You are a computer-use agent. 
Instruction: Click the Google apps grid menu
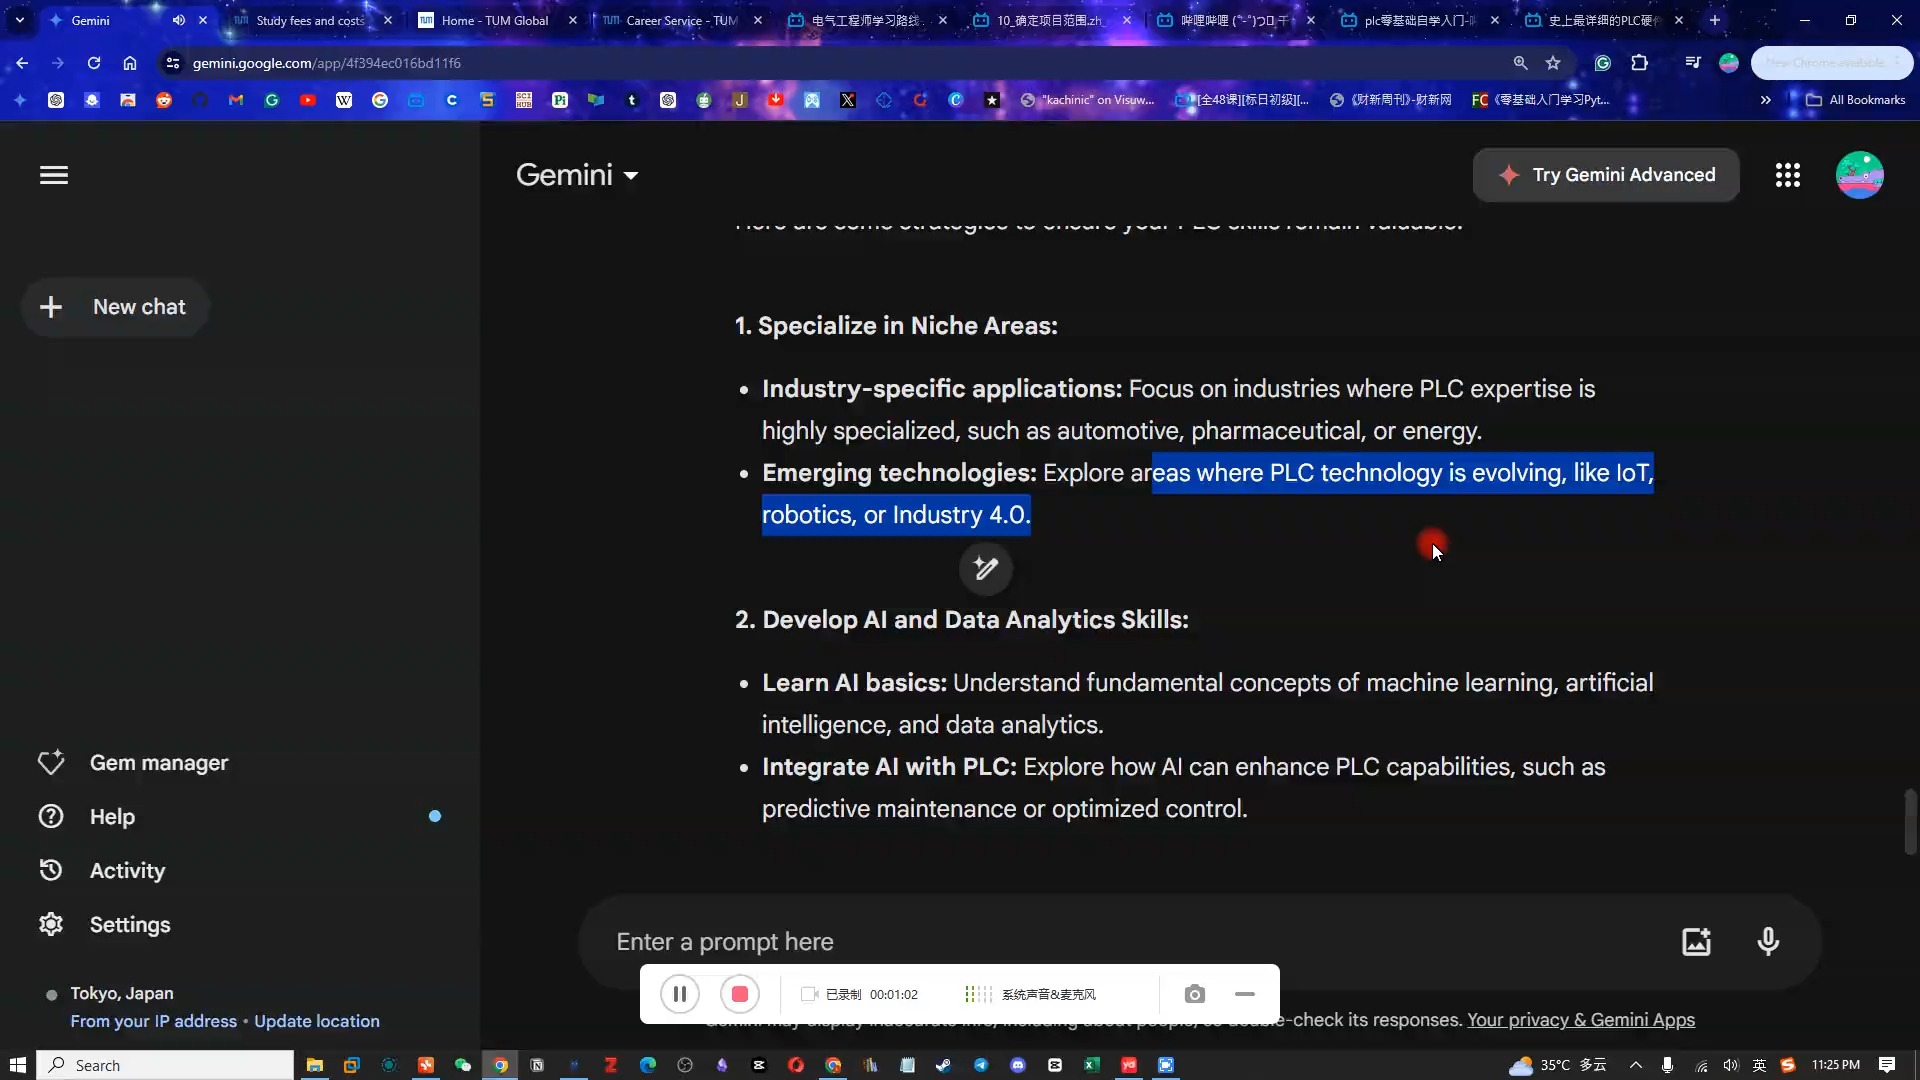tap(1787, 173)
